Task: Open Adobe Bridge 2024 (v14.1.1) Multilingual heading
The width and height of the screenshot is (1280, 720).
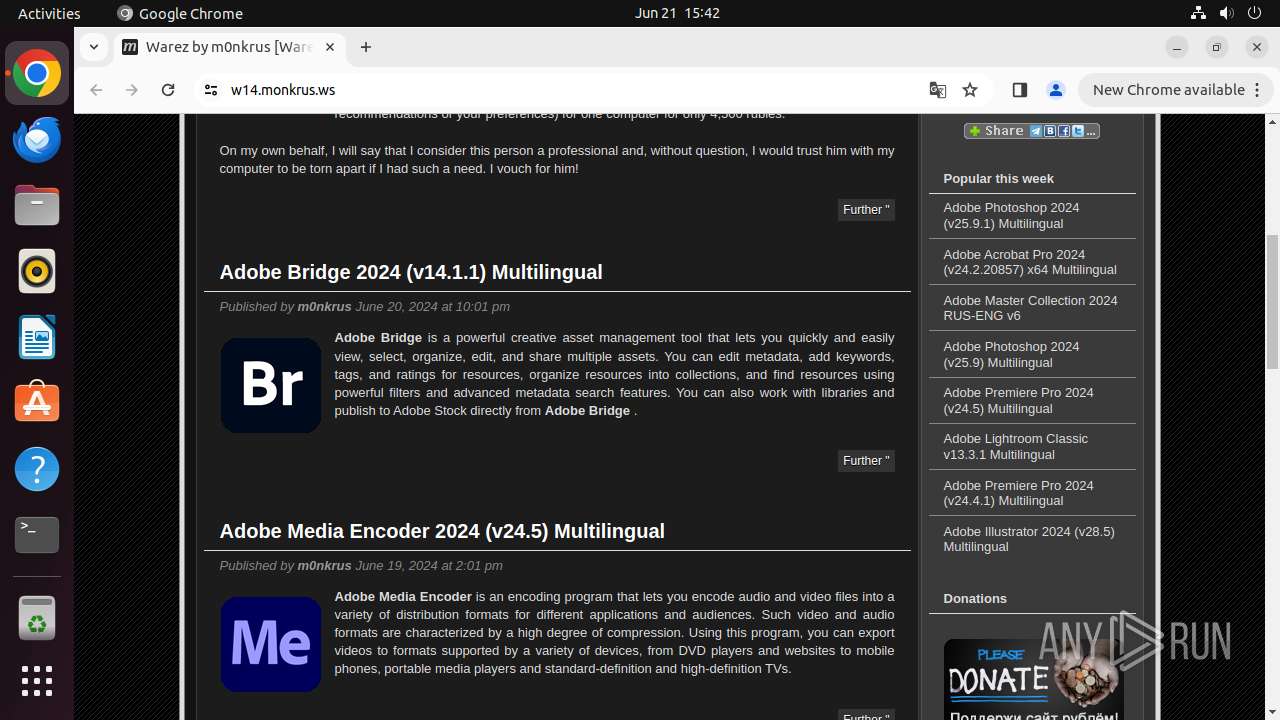Action: point(411,272)
